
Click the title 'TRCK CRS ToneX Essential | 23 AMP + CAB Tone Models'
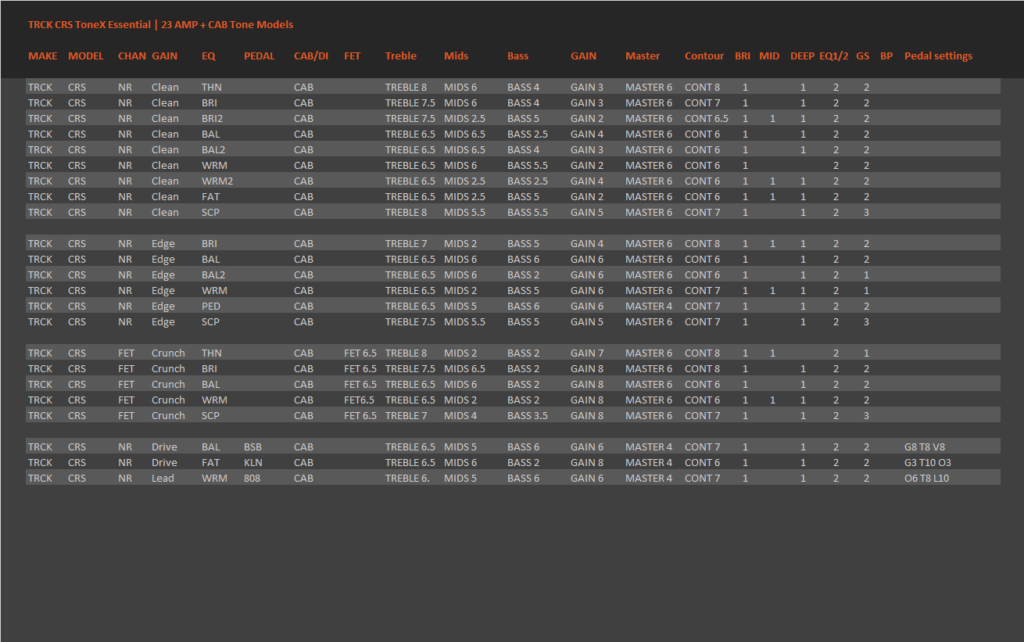coord(161,25)
